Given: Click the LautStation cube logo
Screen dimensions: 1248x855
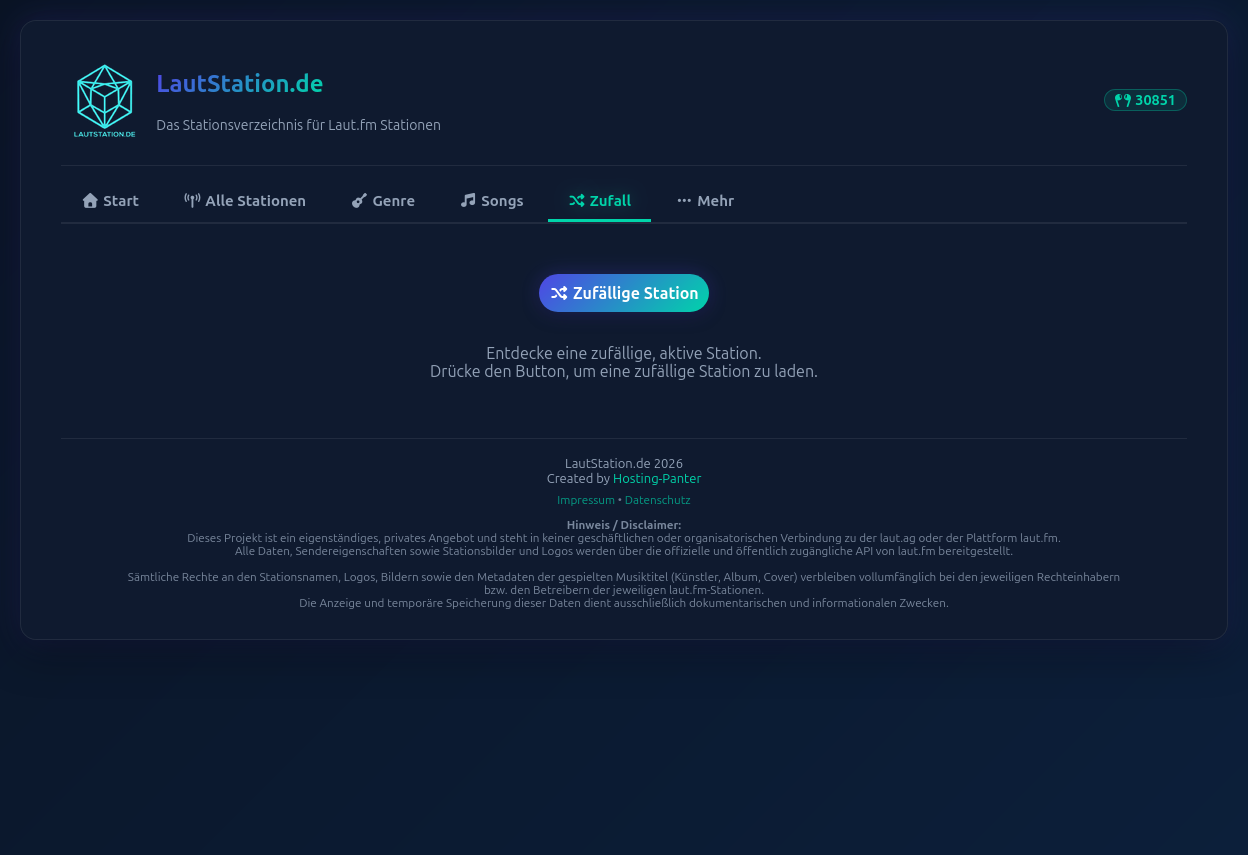Looking at the screenshot, I should click(x=105, y=101).
